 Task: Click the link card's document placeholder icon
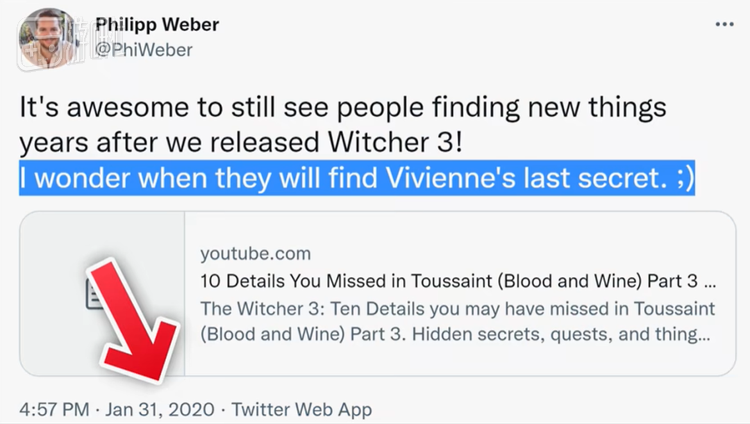point(97,293)
